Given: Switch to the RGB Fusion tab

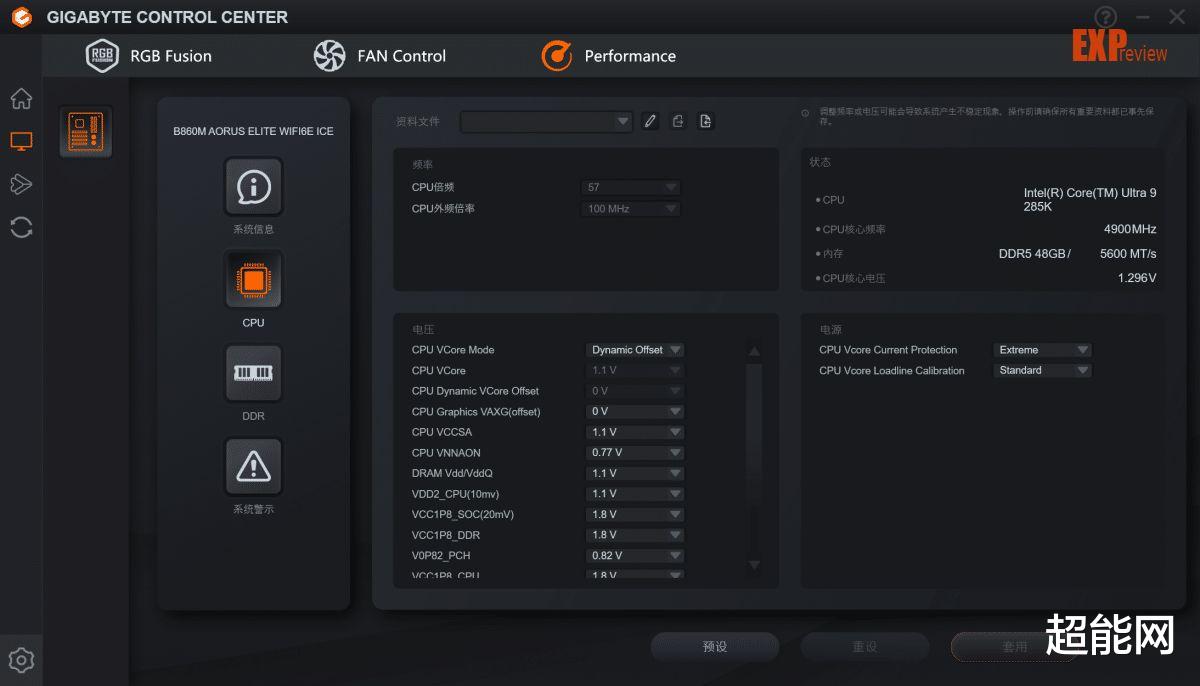Looking at the screenshot, I should point(150,56).
